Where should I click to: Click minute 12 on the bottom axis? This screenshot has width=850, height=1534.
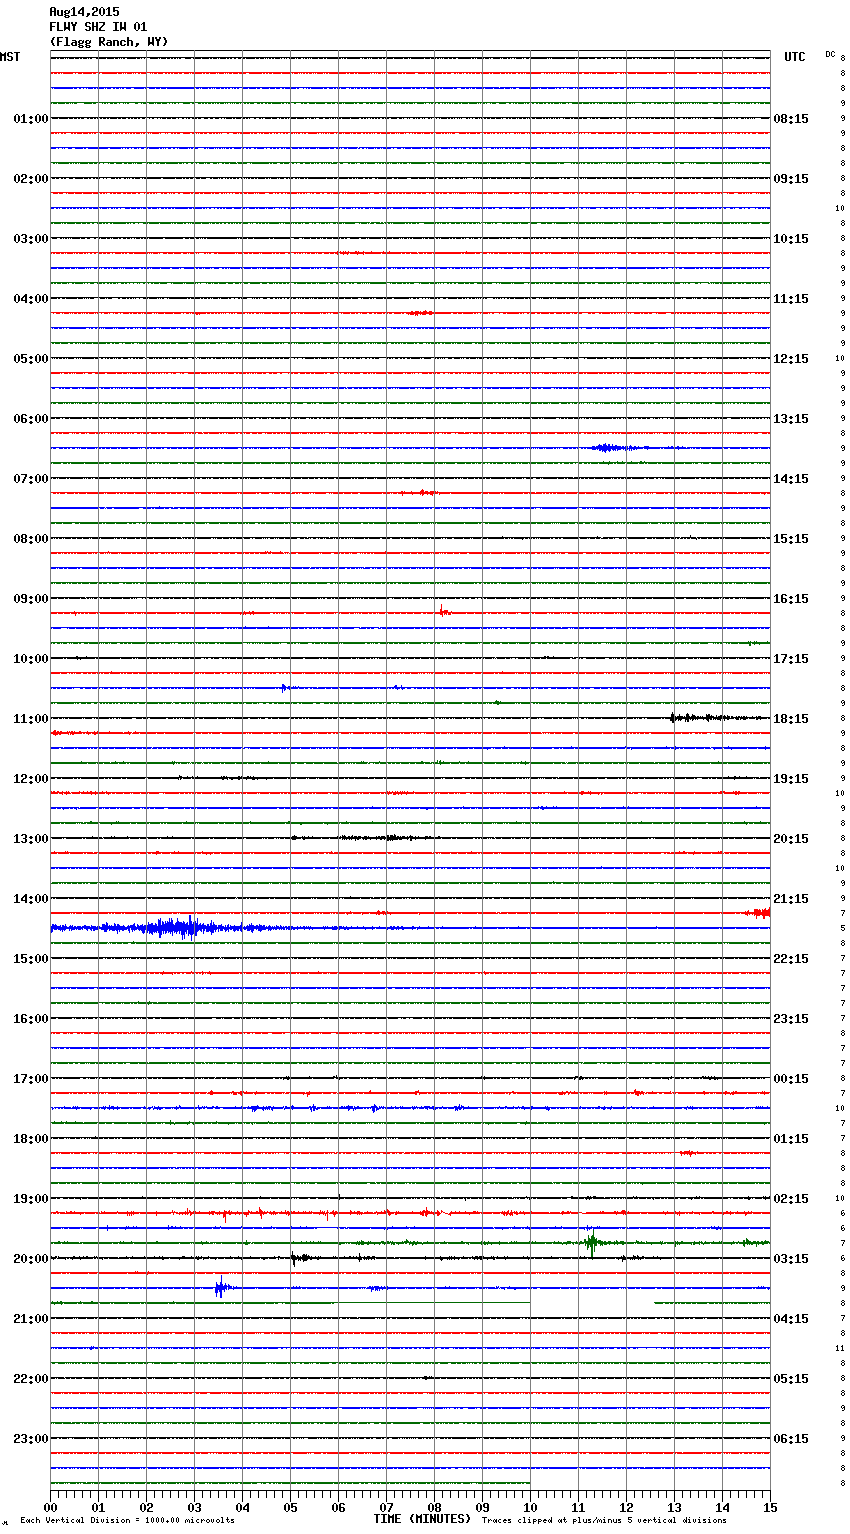pos(626,1507)
